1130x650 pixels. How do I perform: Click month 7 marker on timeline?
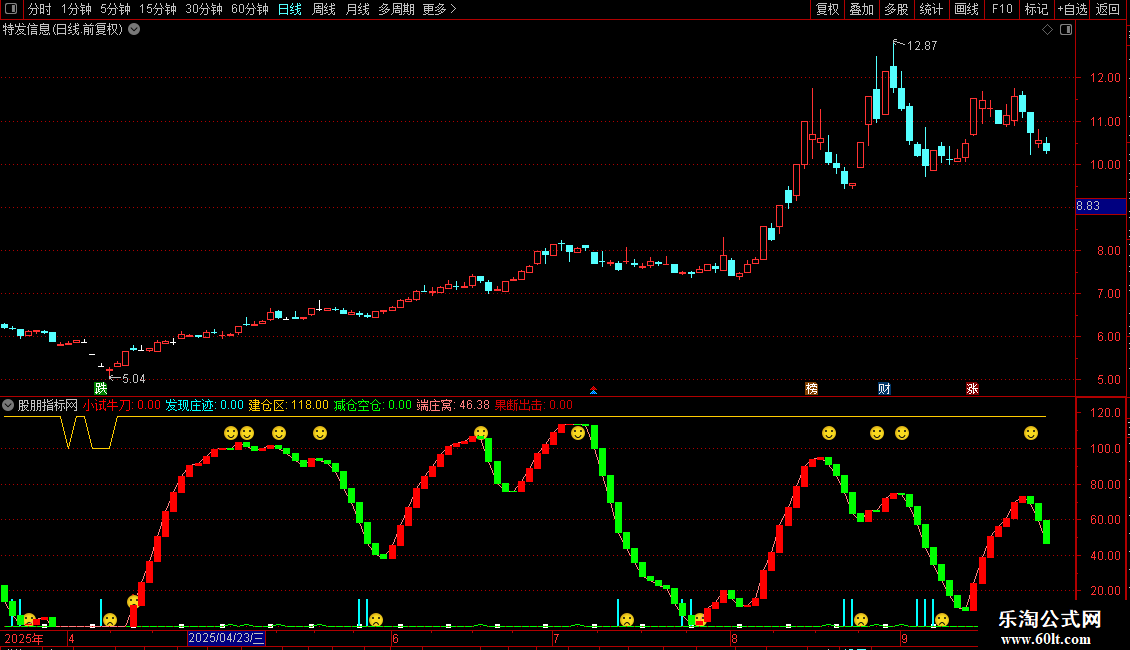coord(556,638)
